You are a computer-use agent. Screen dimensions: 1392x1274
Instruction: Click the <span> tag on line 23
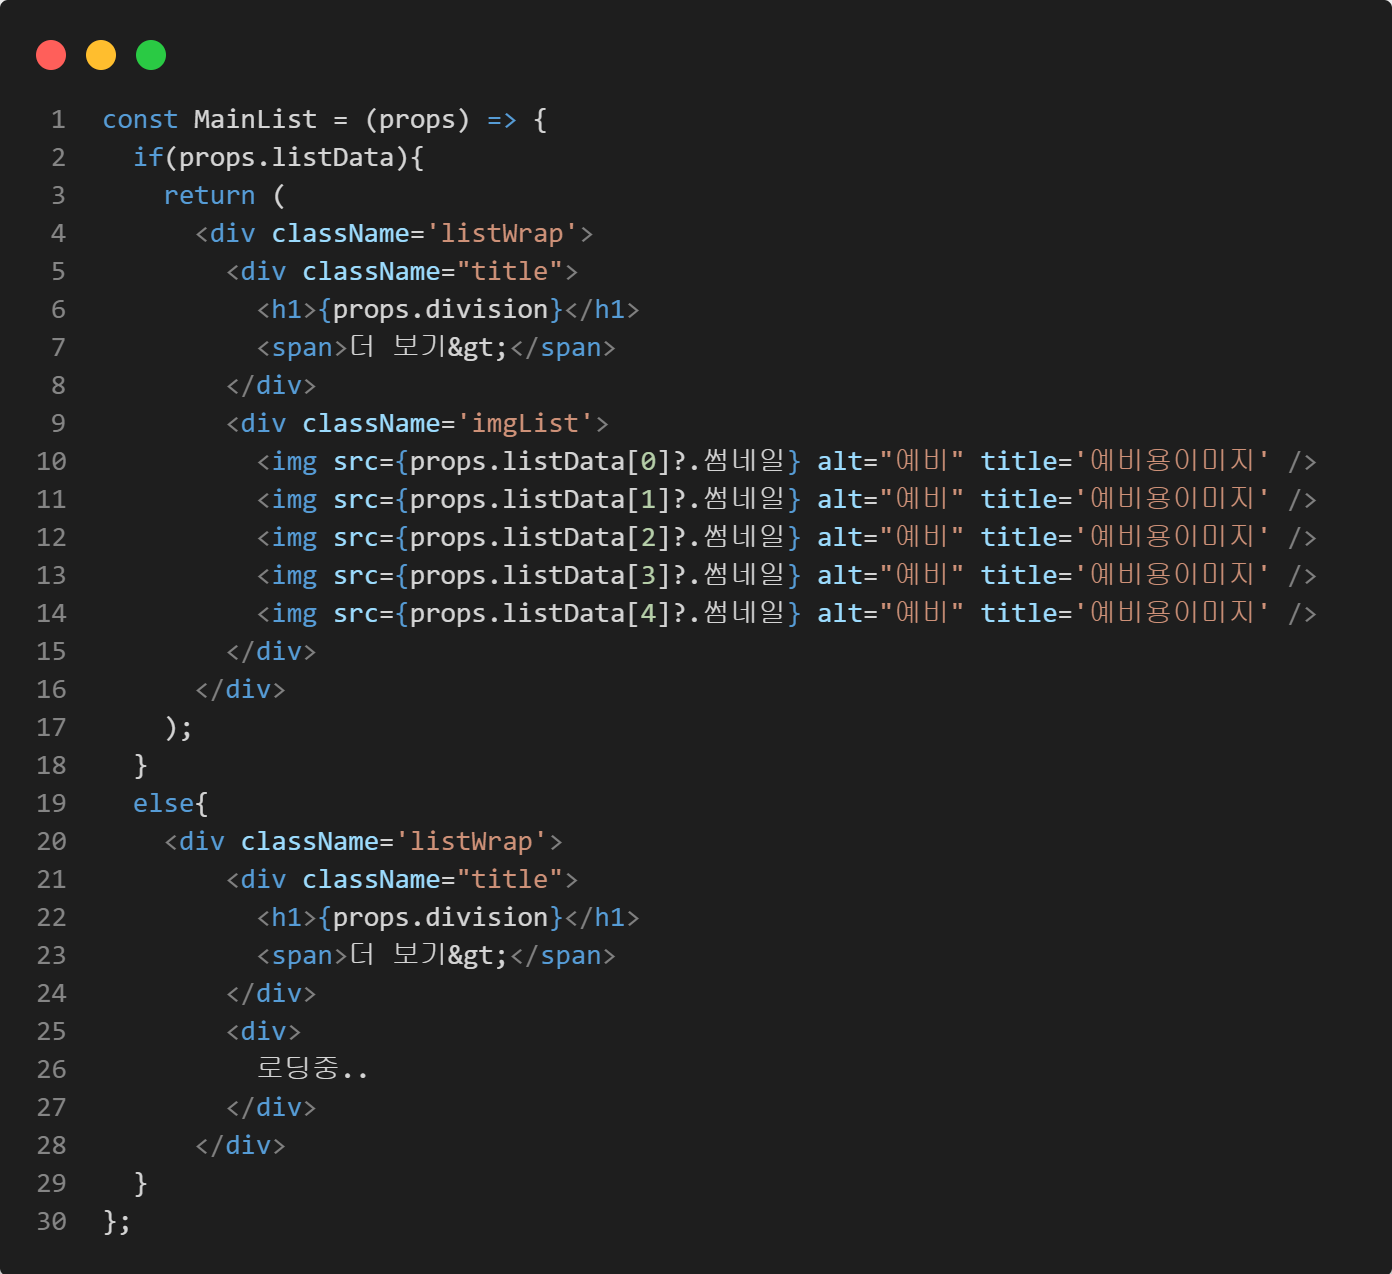(302, 955)
